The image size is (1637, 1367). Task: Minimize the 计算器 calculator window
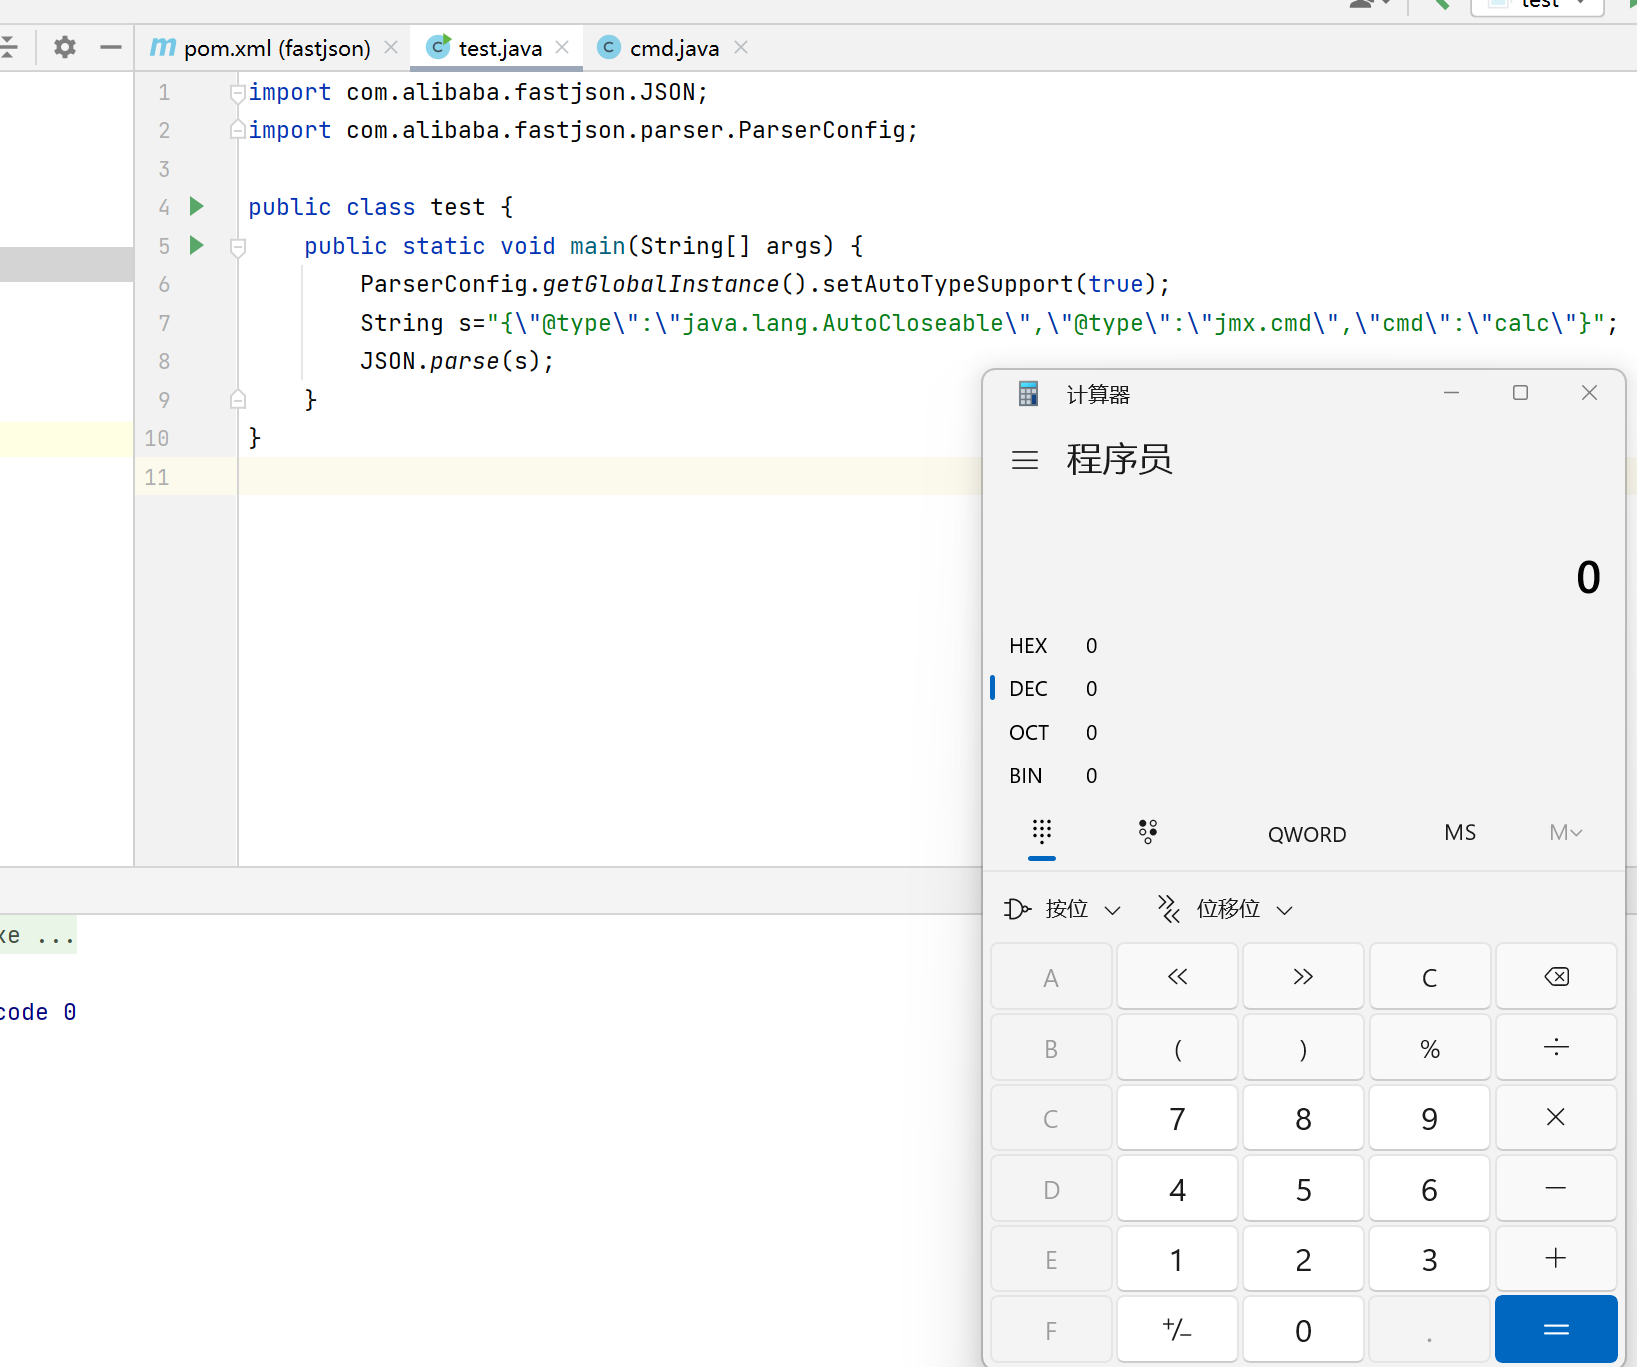(x=1451, y=393)
